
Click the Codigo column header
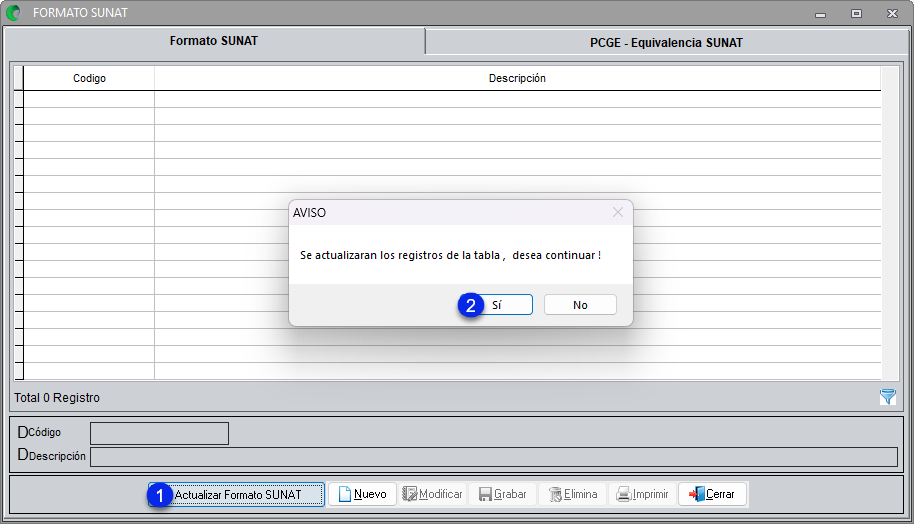(x=89, y=78)
